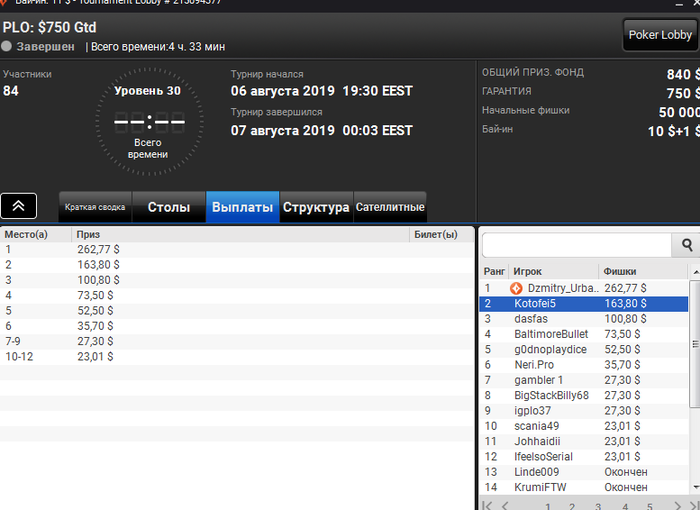Click the 7-9 places payout row
This screenshot has height=510, width=700.
pyautogui.click(x=237, y=341)
